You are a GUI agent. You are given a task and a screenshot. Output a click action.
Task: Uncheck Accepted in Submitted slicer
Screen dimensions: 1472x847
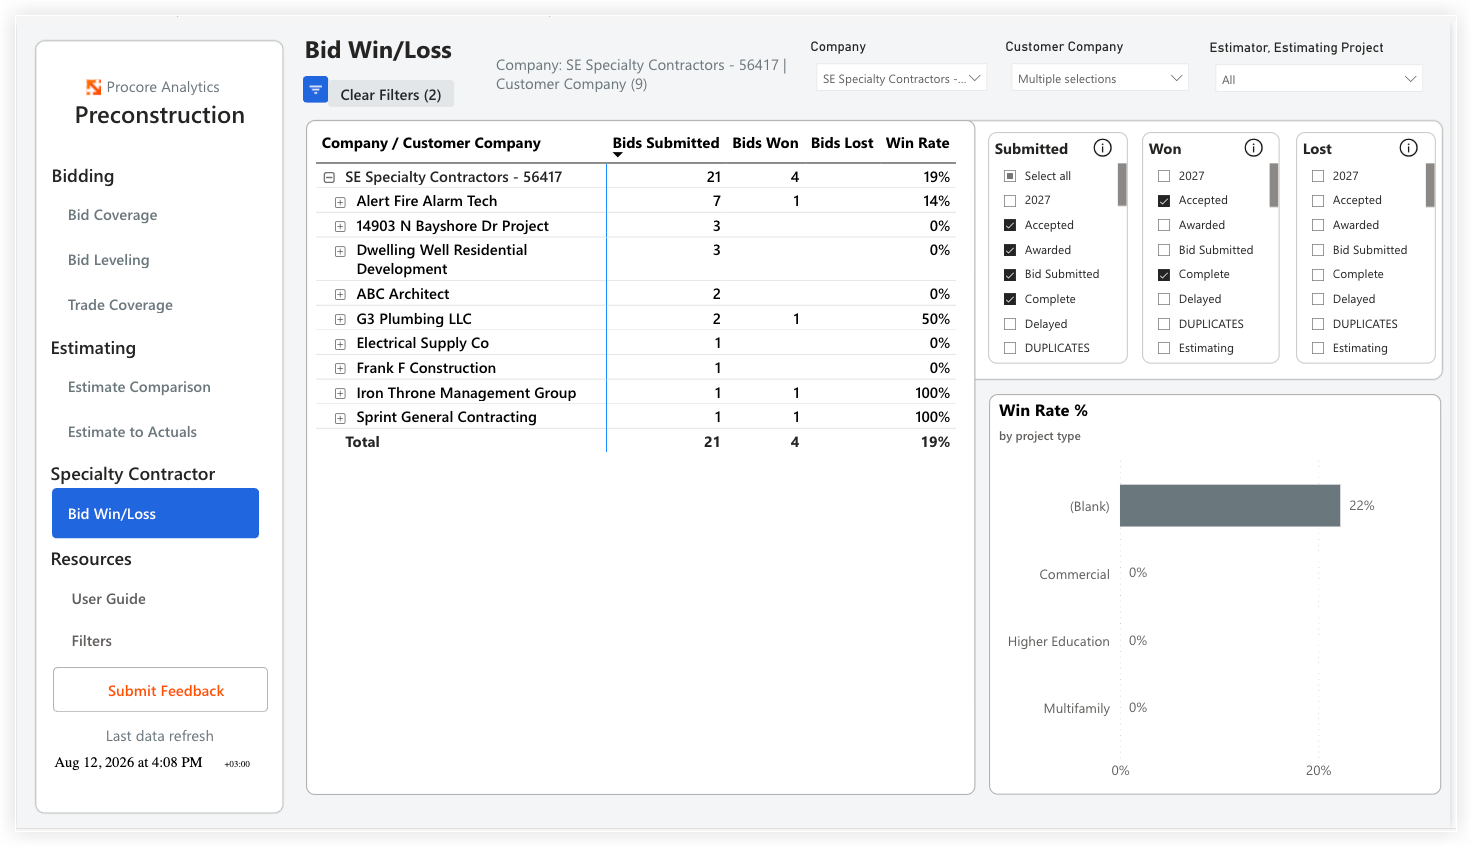(1010, 225)
